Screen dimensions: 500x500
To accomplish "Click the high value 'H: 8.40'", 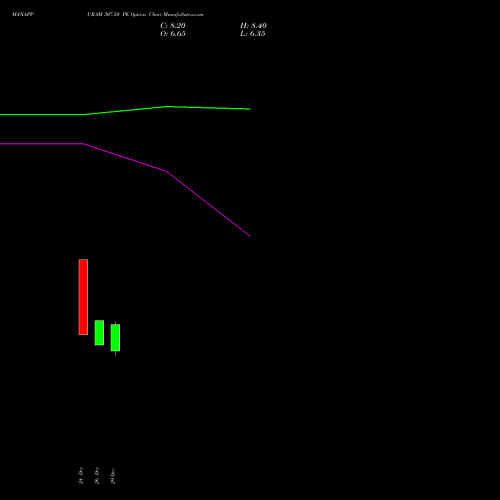I will coord(253,26).
